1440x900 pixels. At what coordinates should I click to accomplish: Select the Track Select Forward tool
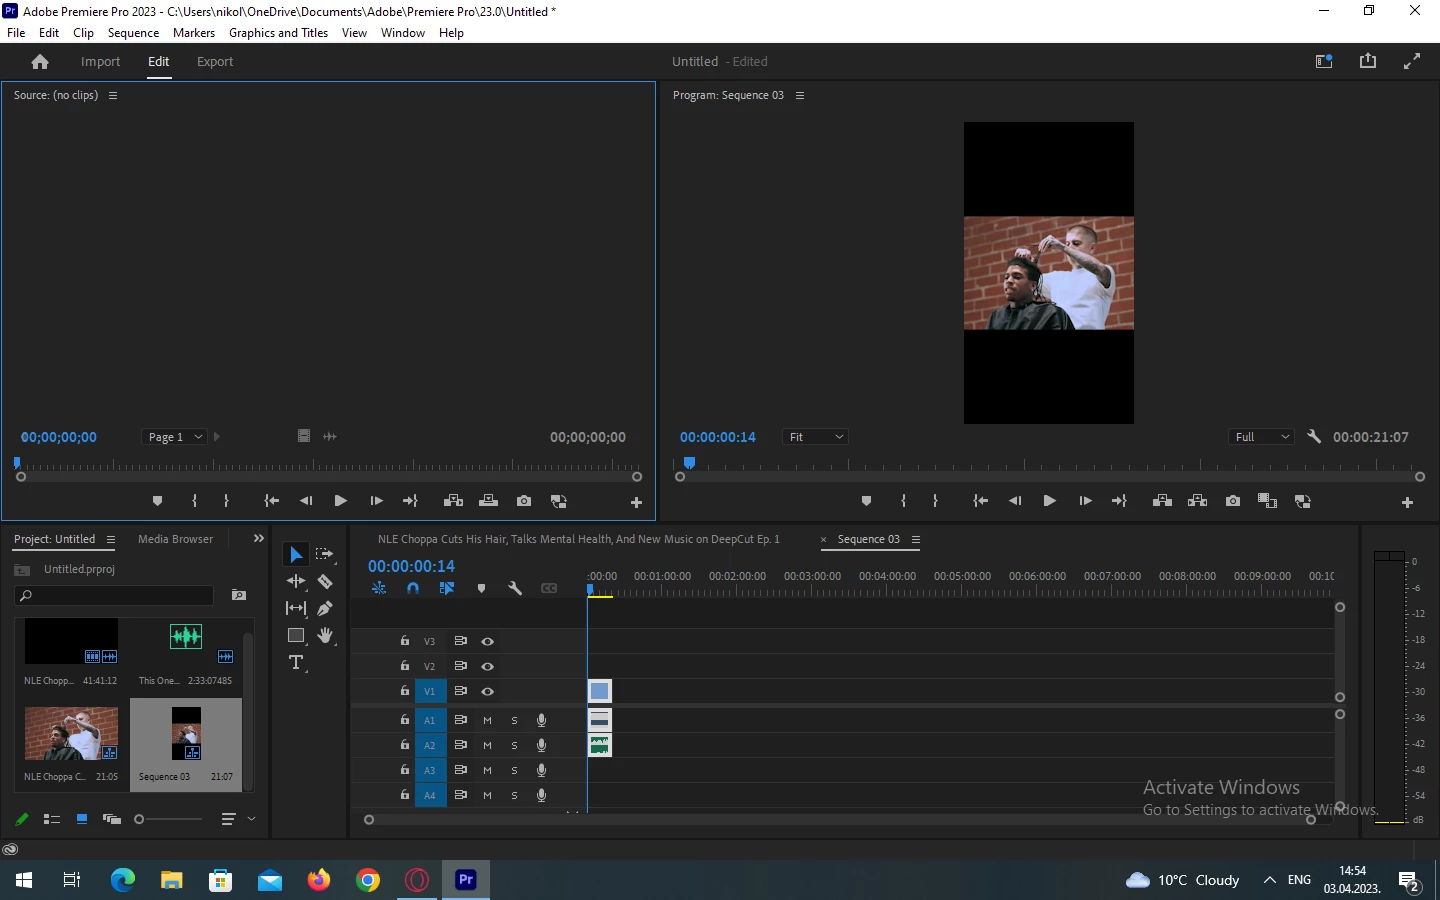[x=324, y=554]
